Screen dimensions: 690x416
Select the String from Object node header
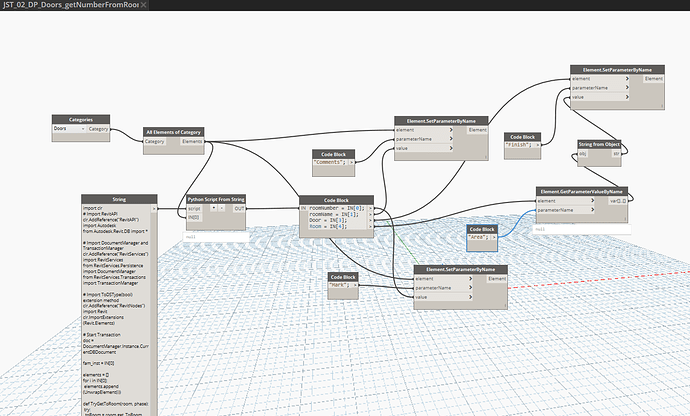[599, 146]
